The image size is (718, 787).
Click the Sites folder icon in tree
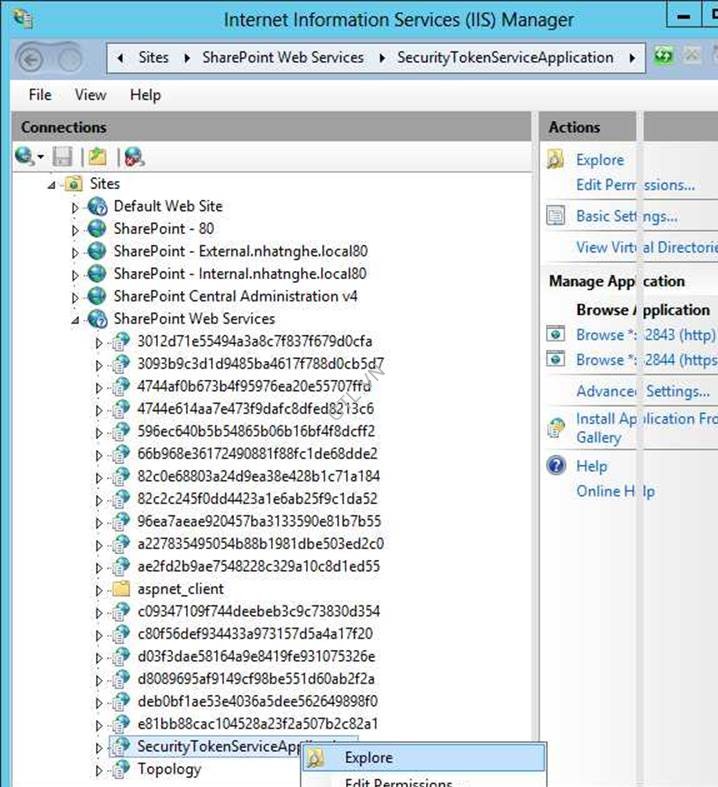pos(73,184)
